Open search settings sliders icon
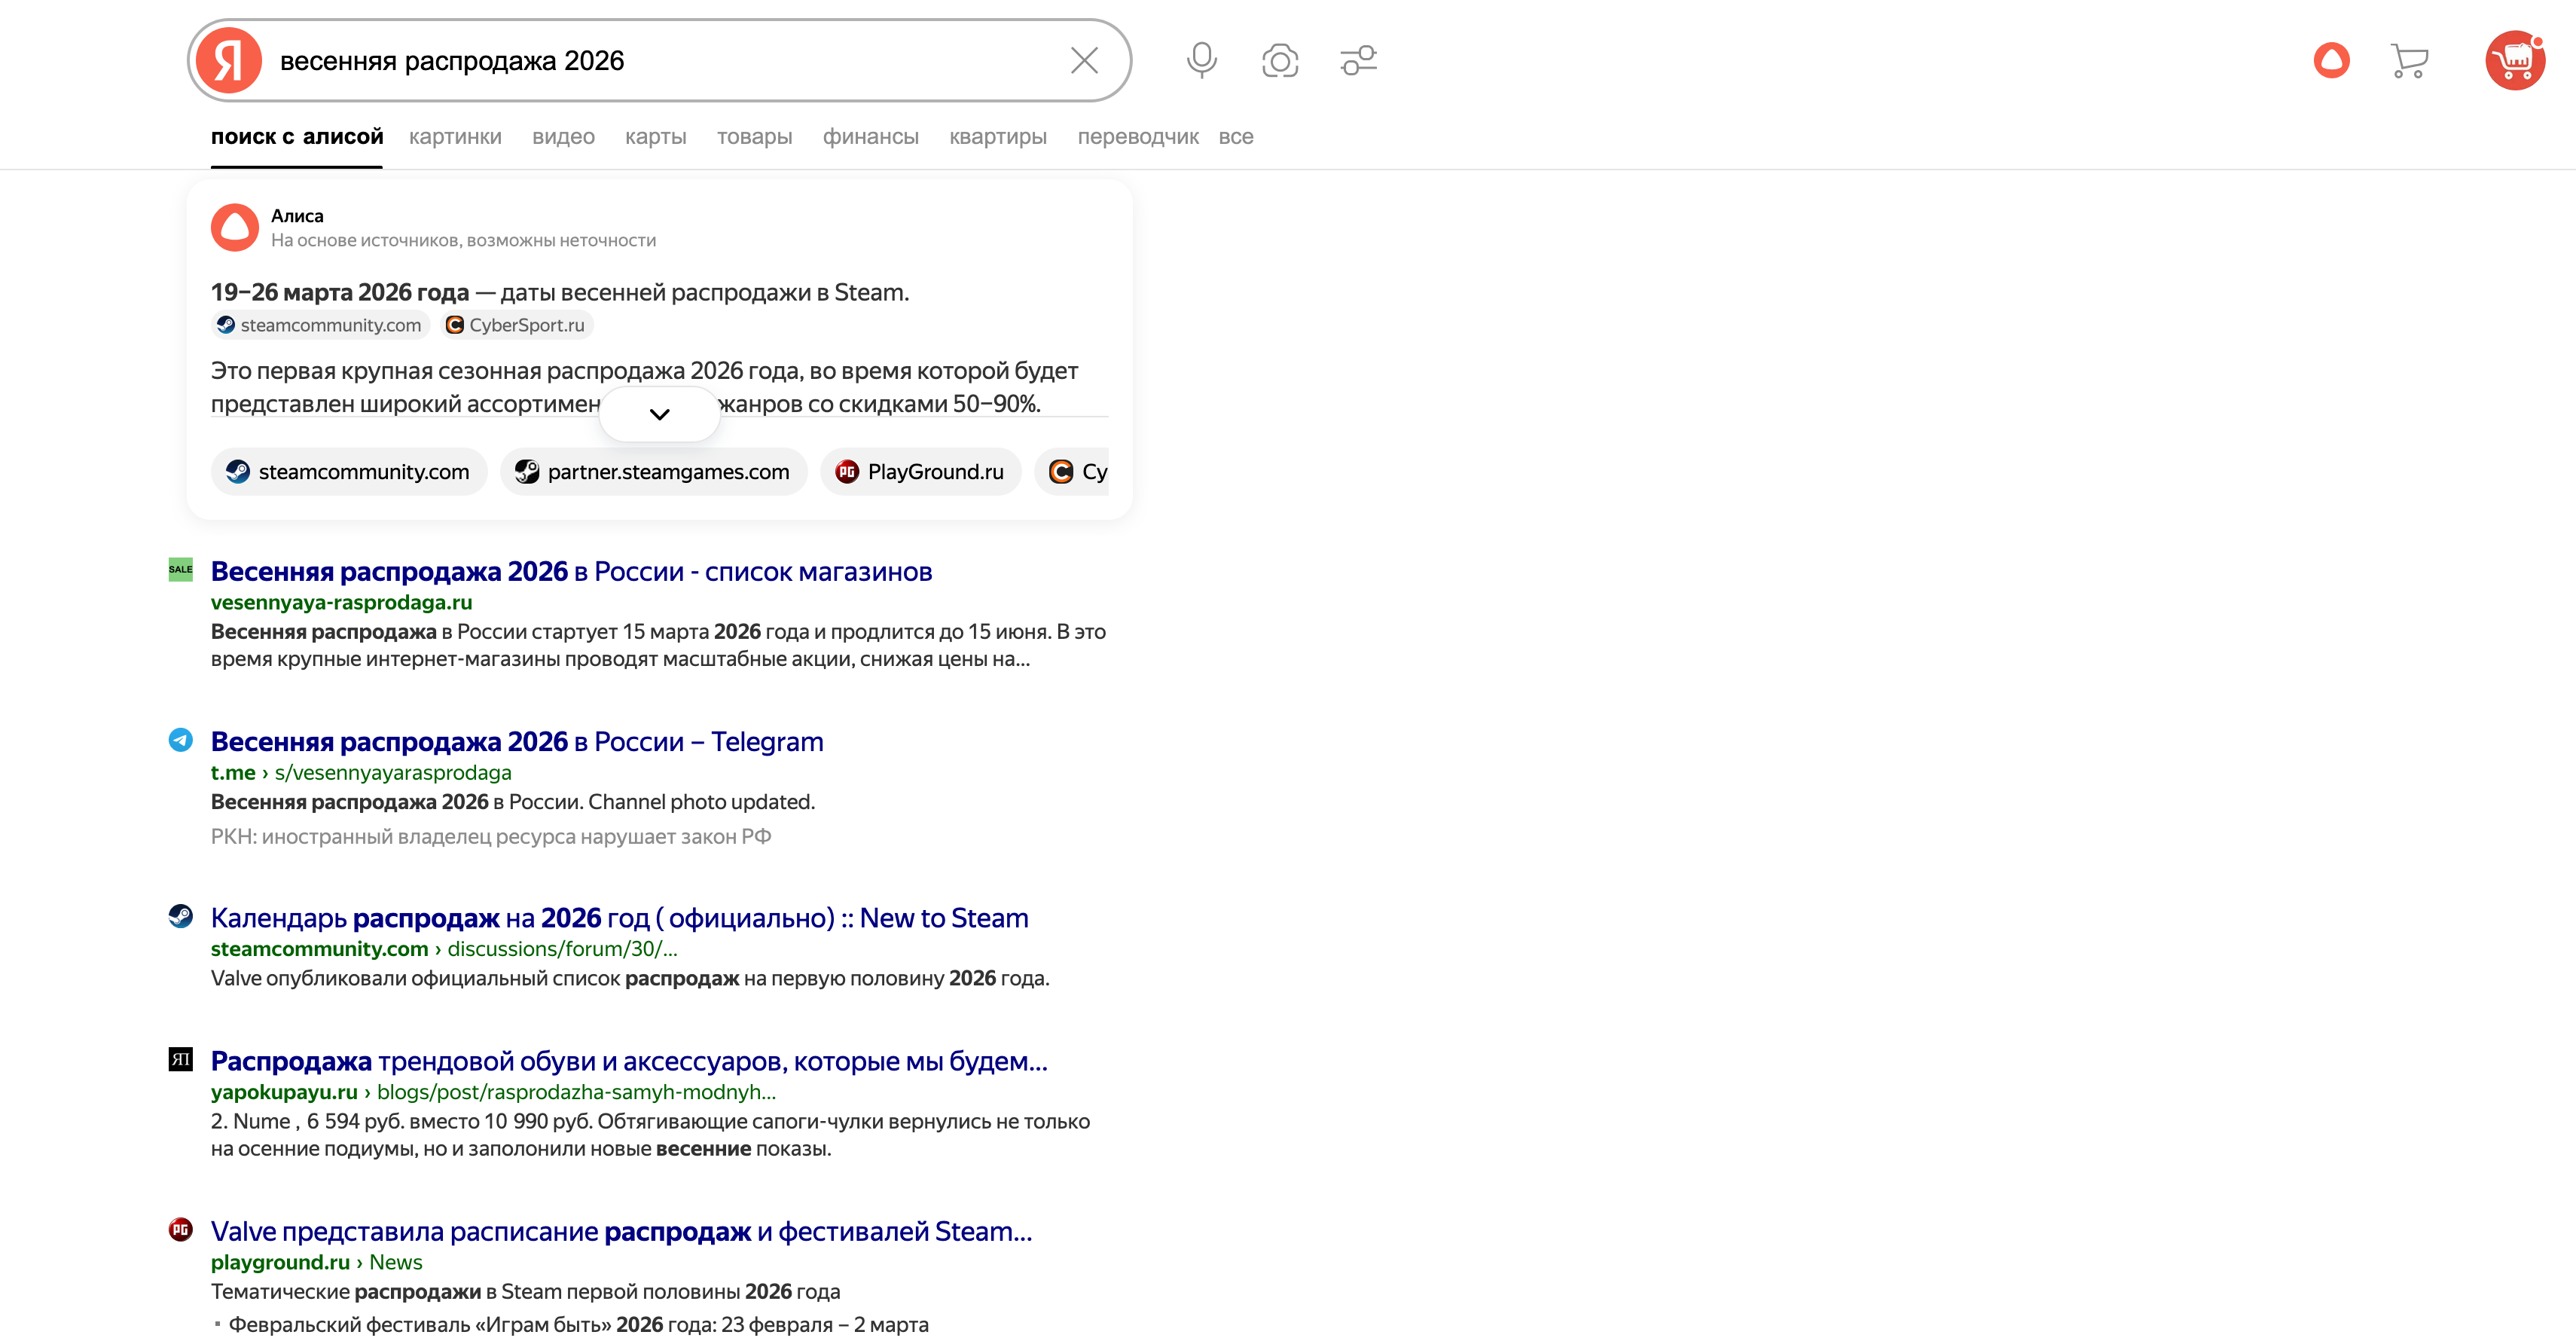 click(x=1358, y=61)
